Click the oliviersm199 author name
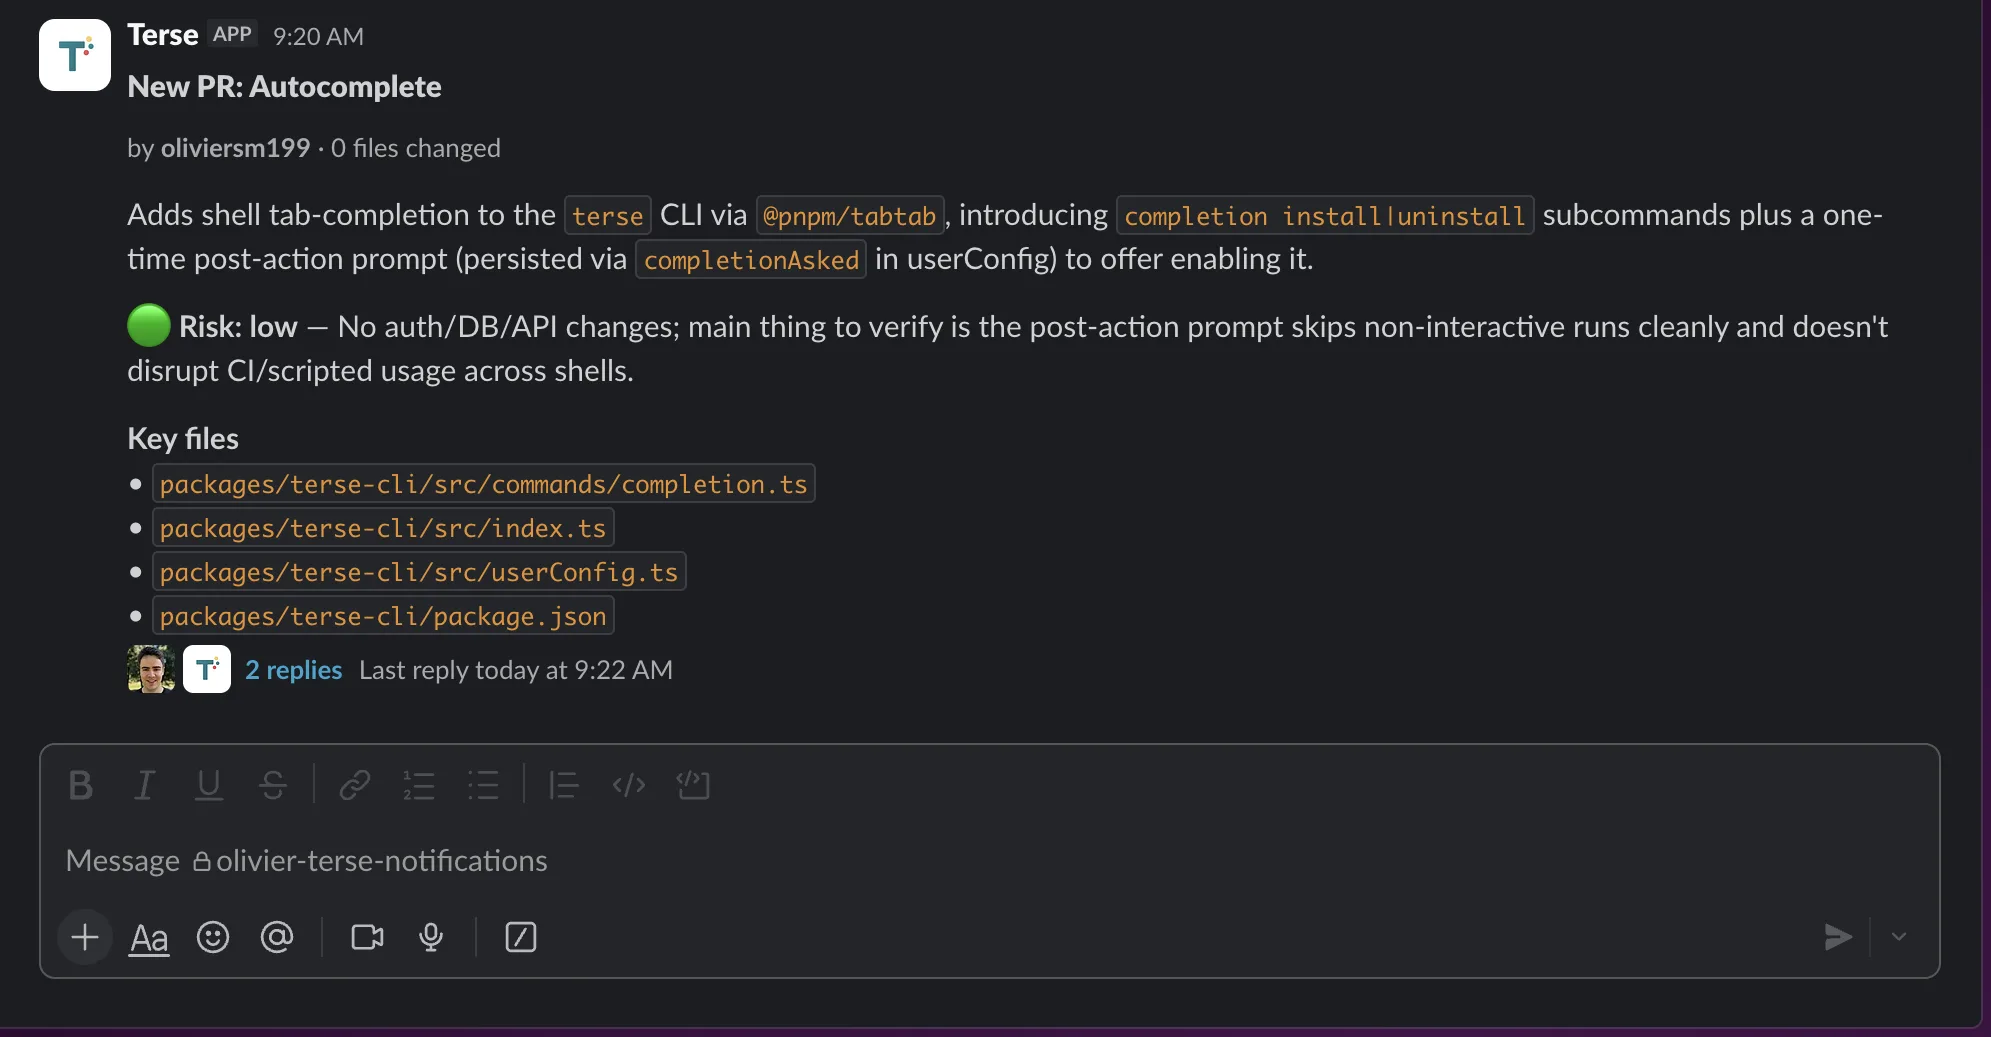Viewport: 1991px width, 1037px height. point(235,148)
